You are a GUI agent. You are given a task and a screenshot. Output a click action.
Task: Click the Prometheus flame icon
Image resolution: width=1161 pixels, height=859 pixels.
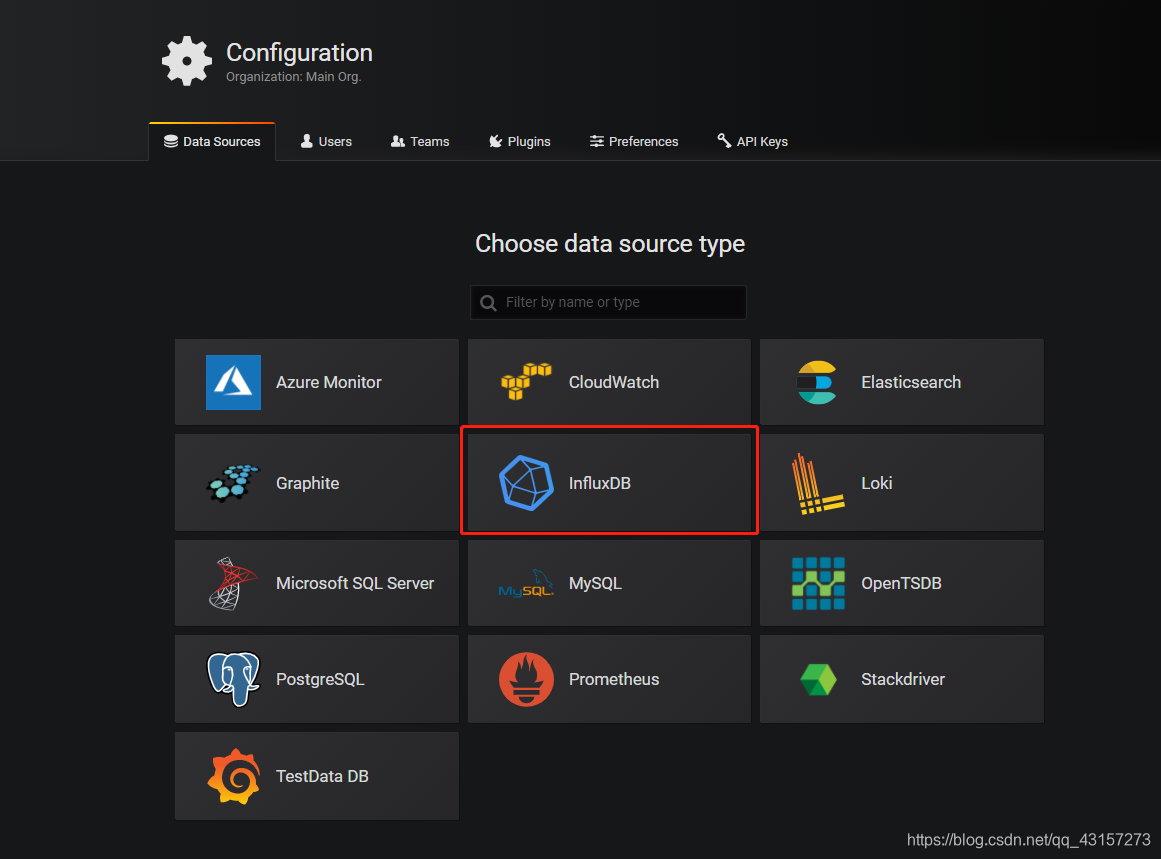coord(526,679)
